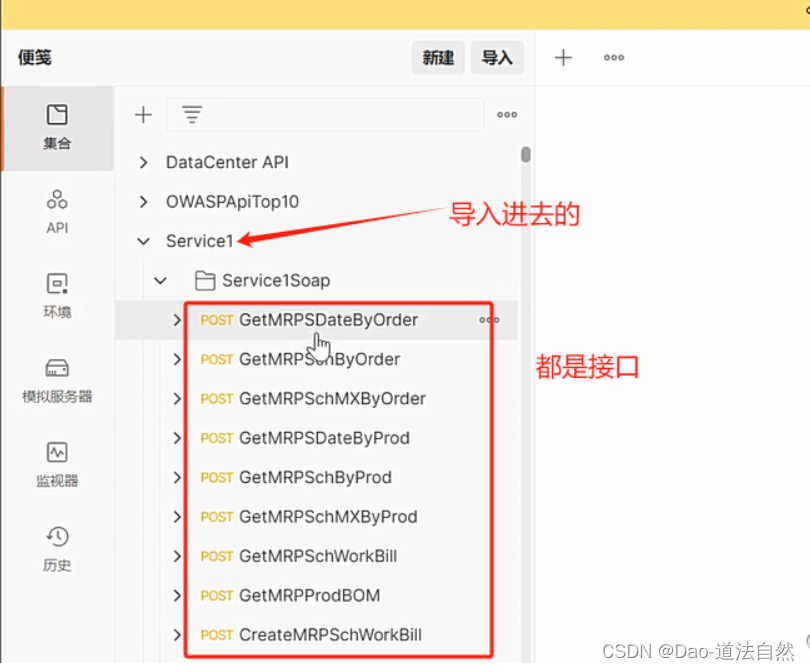Open the Environments (环境) panel
This screenshot has height=671, width=810.
(x=57, y=296)
